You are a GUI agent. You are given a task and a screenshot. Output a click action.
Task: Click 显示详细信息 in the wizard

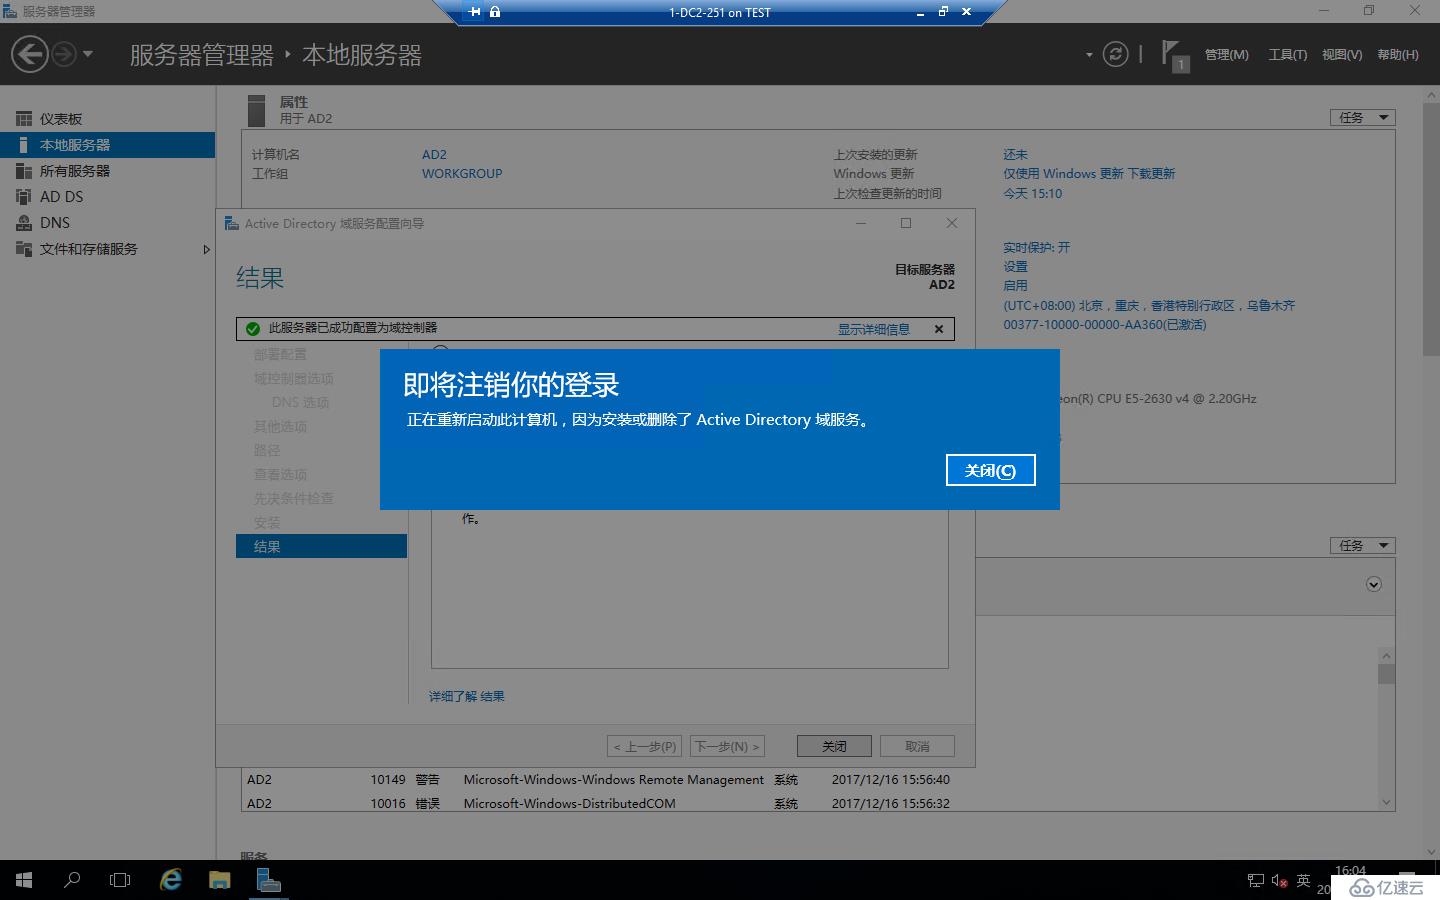tap(874, 329)
